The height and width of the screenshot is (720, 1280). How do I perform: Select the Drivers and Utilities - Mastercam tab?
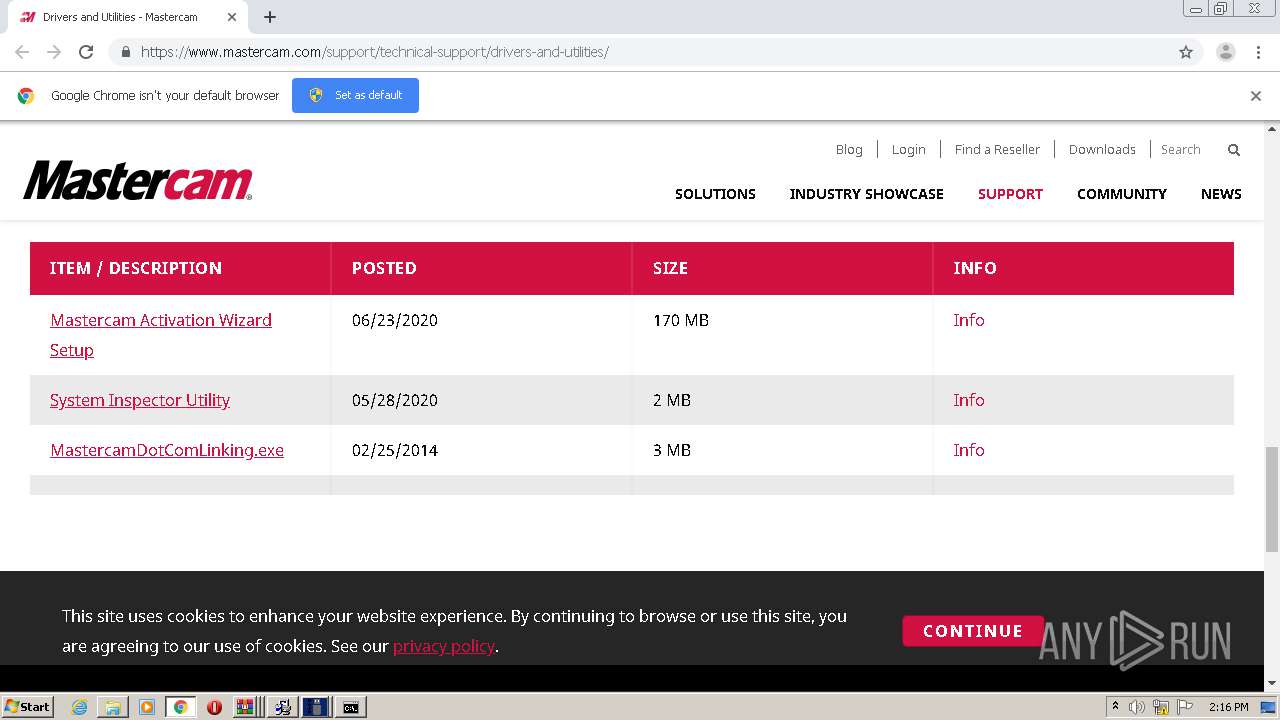pos(130,17)
